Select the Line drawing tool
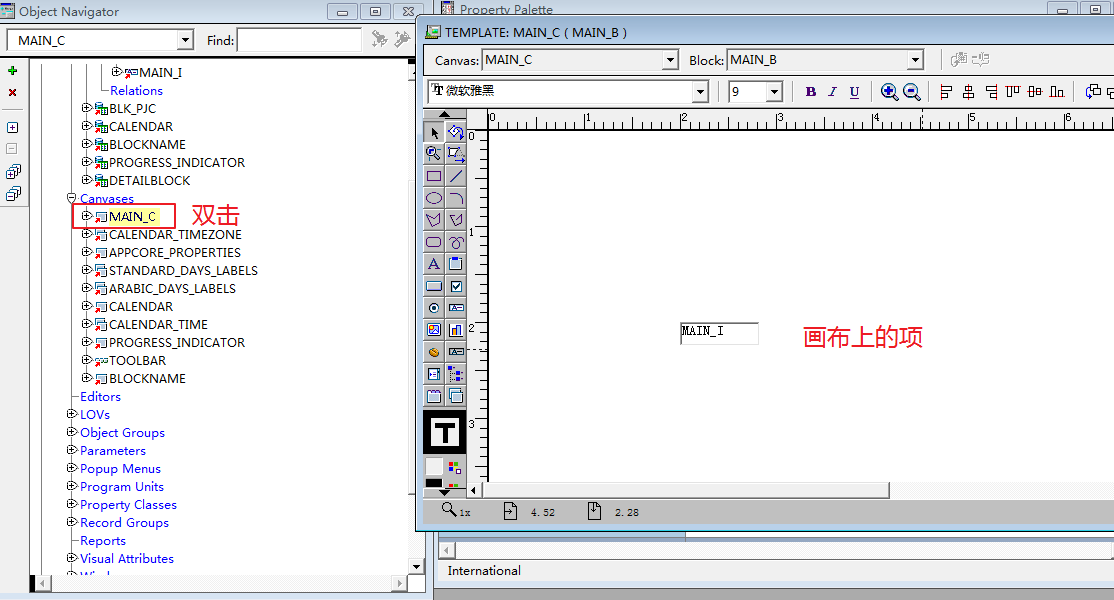 click(456, 176)
